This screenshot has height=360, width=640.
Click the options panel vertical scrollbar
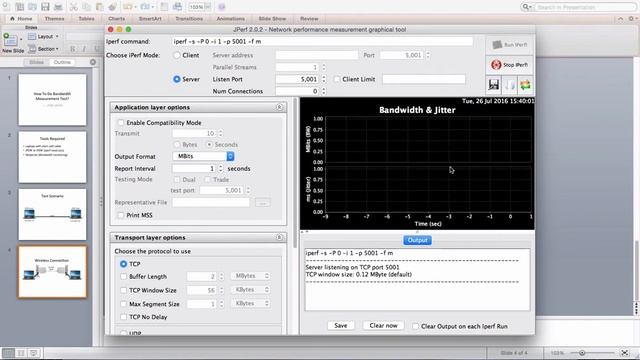[x=295, y=173]
